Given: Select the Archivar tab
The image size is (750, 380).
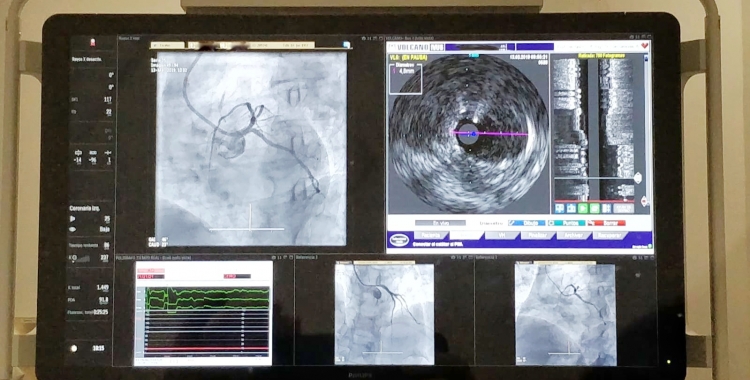Looking at the screenshot, I should (x=573, y=236).
